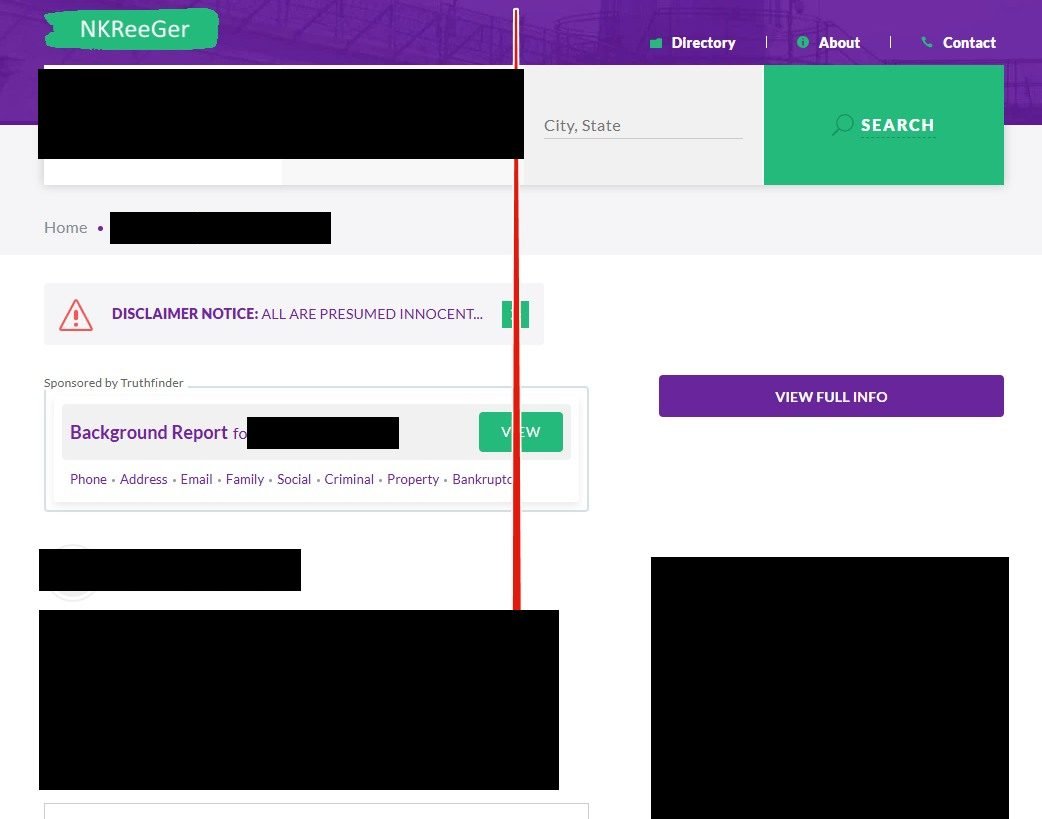Expand the disclaimer notice with green button

[x=515, y=314]
